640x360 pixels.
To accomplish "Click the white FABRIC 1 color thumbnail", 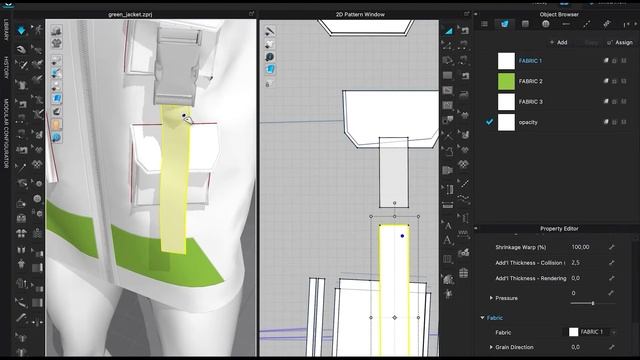I will pos(506,61).
